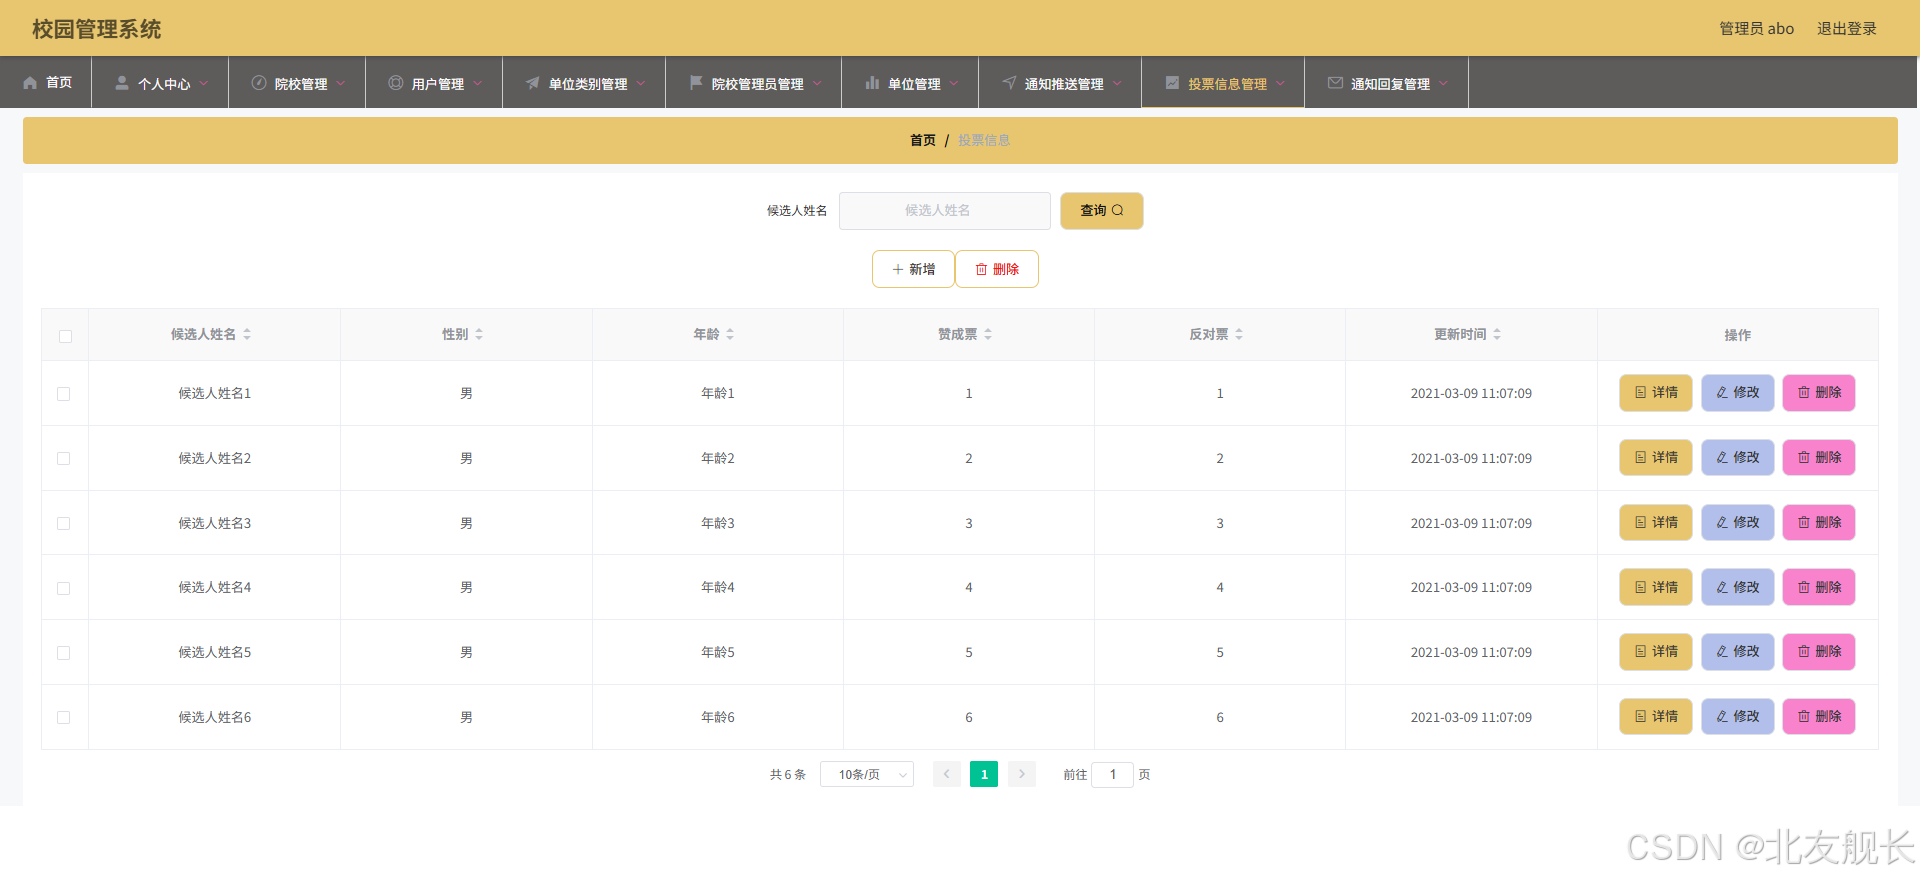This screenshot has height=879, width=1920.
Task: Expand the 通知推送管理 menu chevron
Action: [1117, 84]
